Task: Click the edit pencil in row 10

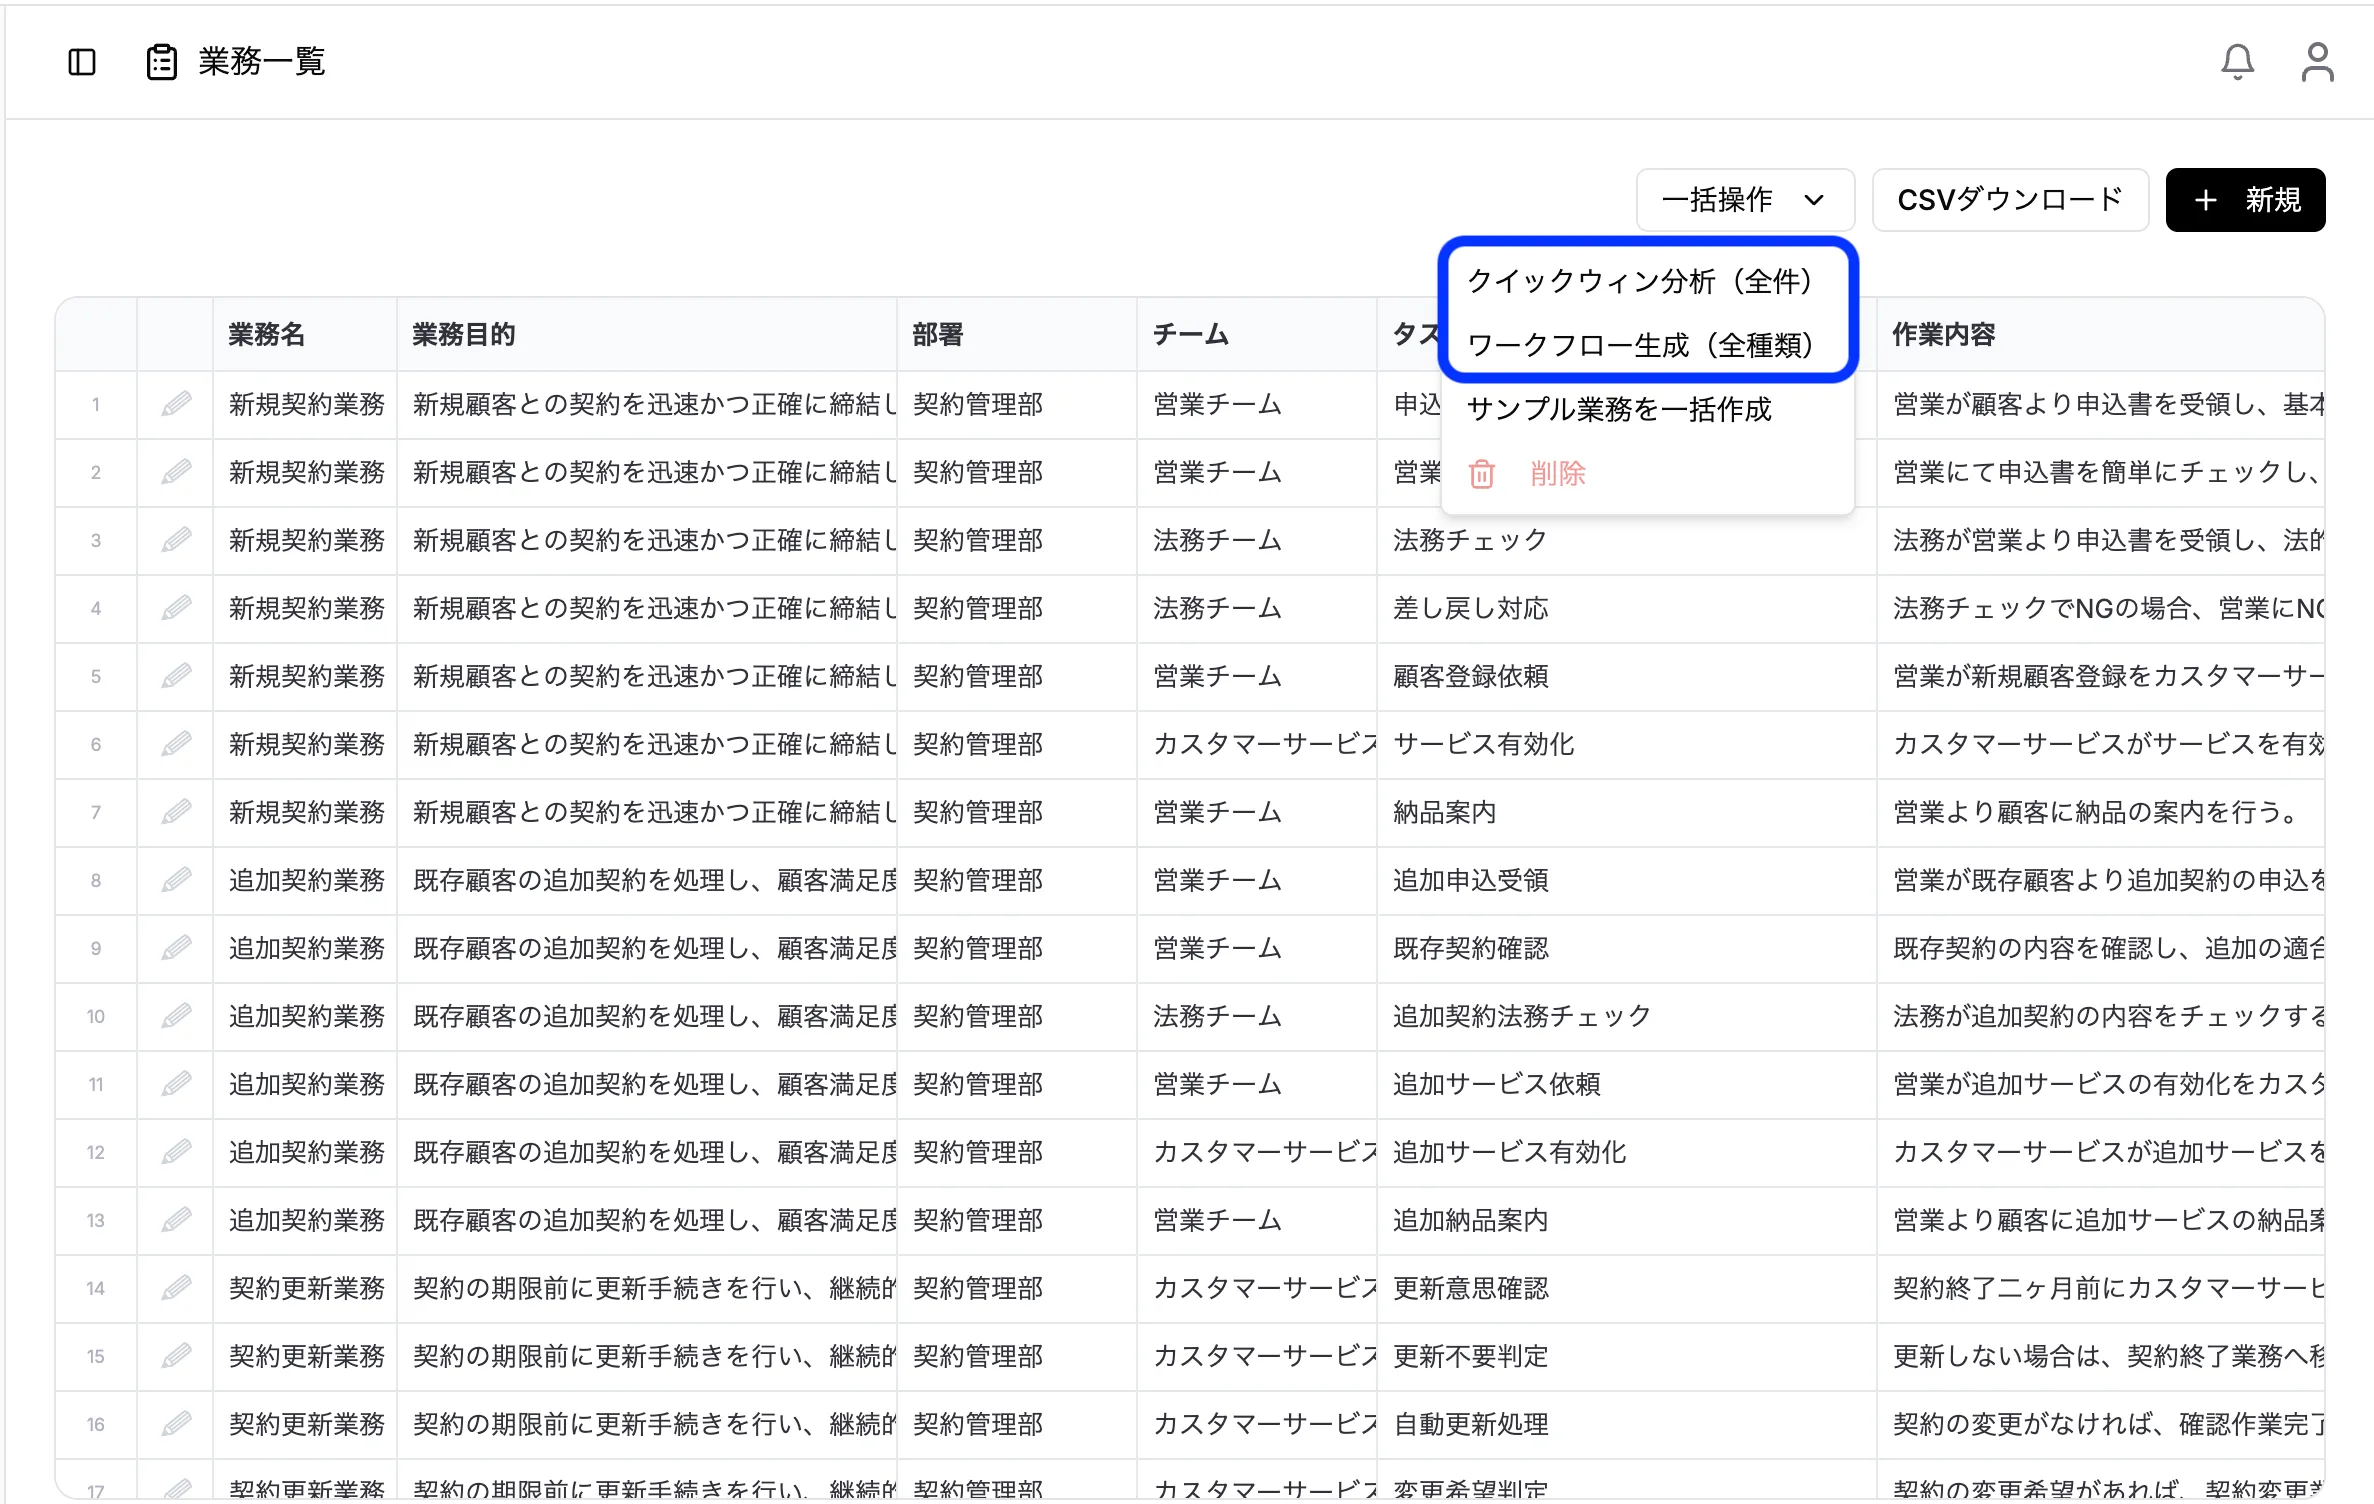Action: coord(176,1017)
